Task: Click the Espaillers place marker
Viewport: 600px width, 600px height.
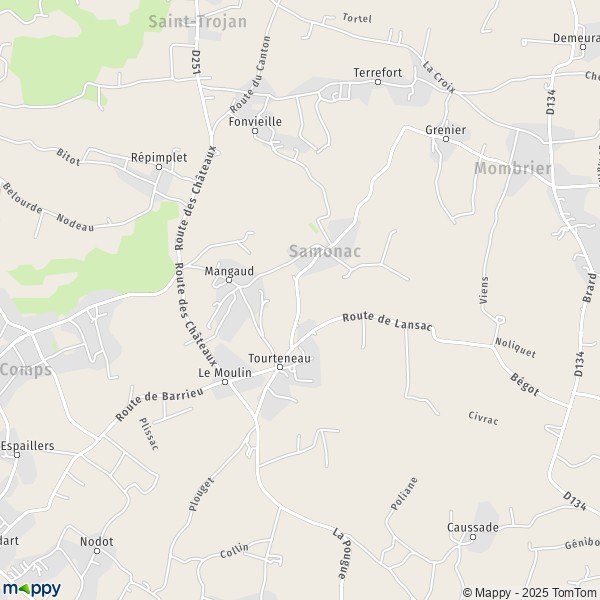Action: (17, 455)
